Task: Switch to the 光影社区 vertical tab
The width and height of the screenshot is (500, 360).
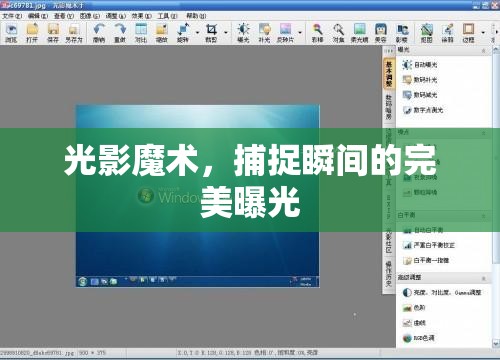Action: pos(389,240)
